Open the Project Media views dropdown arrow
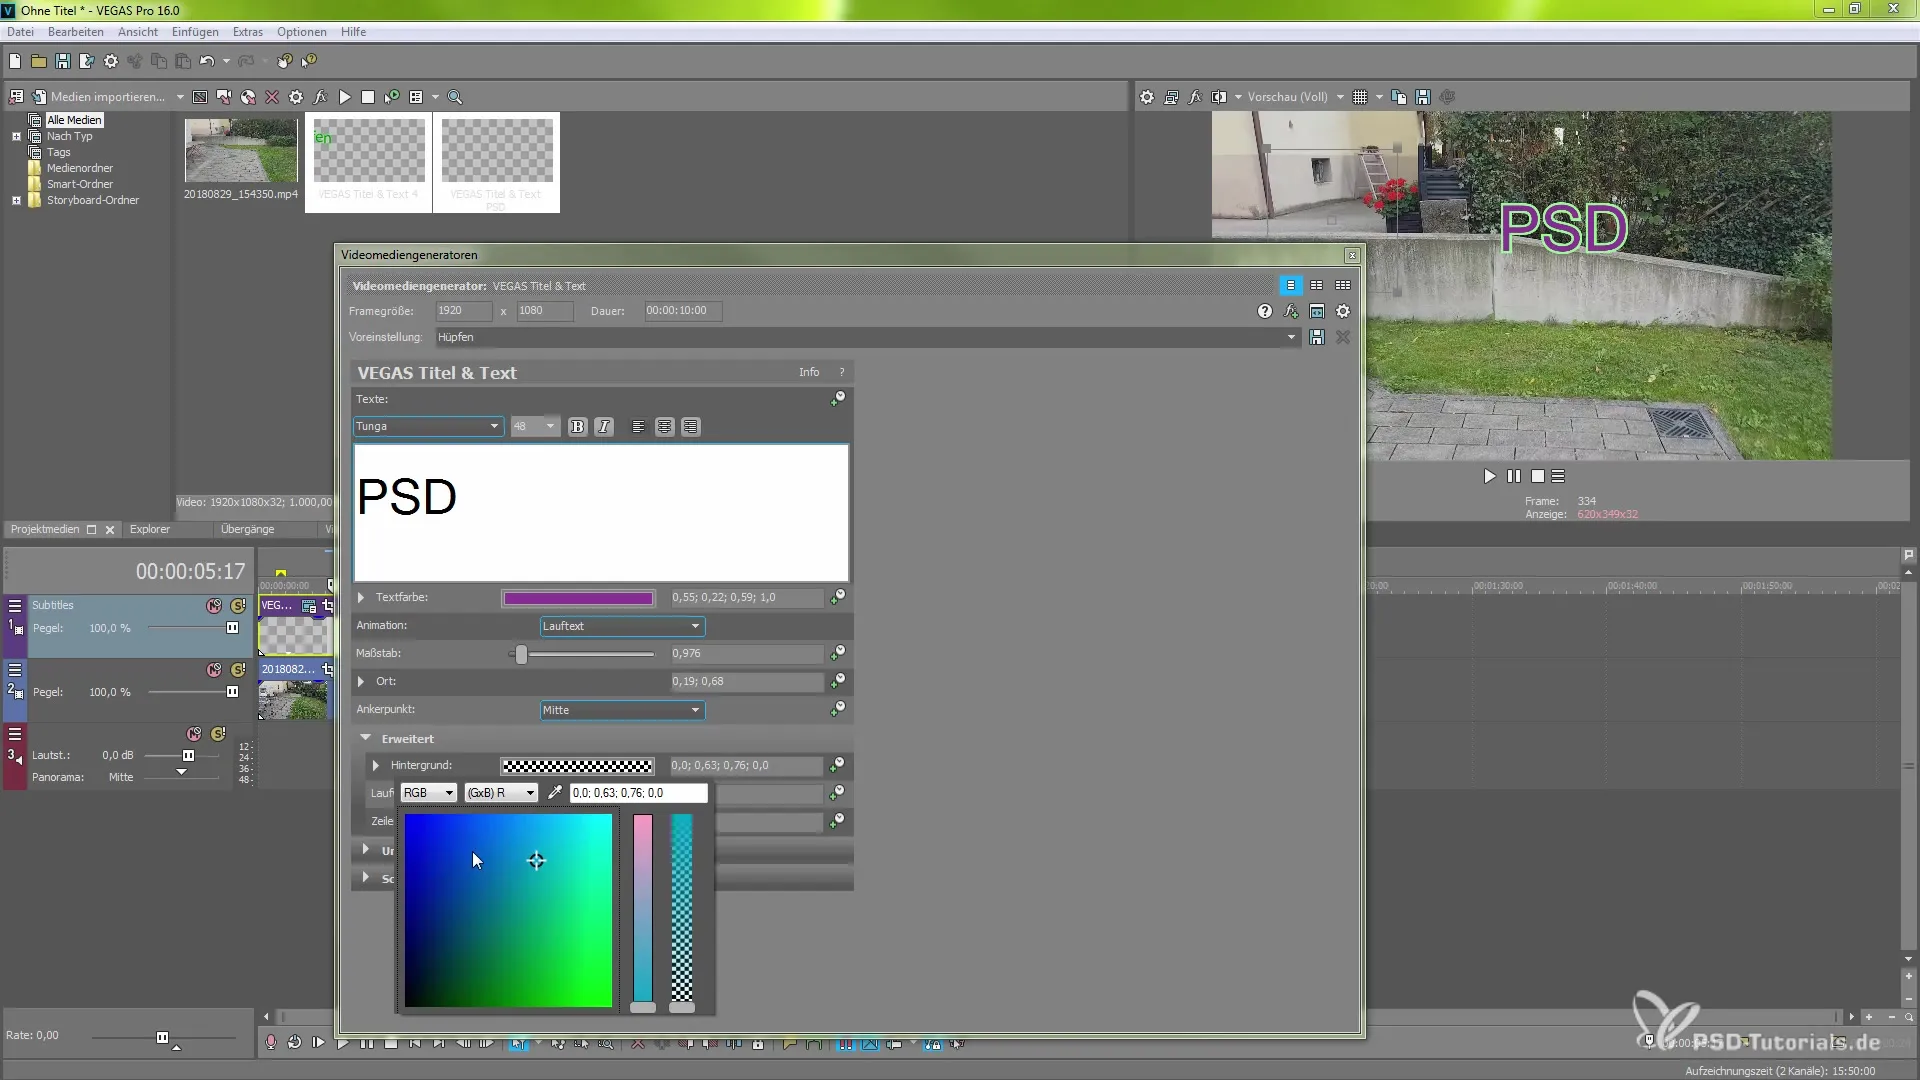Viewport: 1920px width, 1080px height. pos(435,97)
